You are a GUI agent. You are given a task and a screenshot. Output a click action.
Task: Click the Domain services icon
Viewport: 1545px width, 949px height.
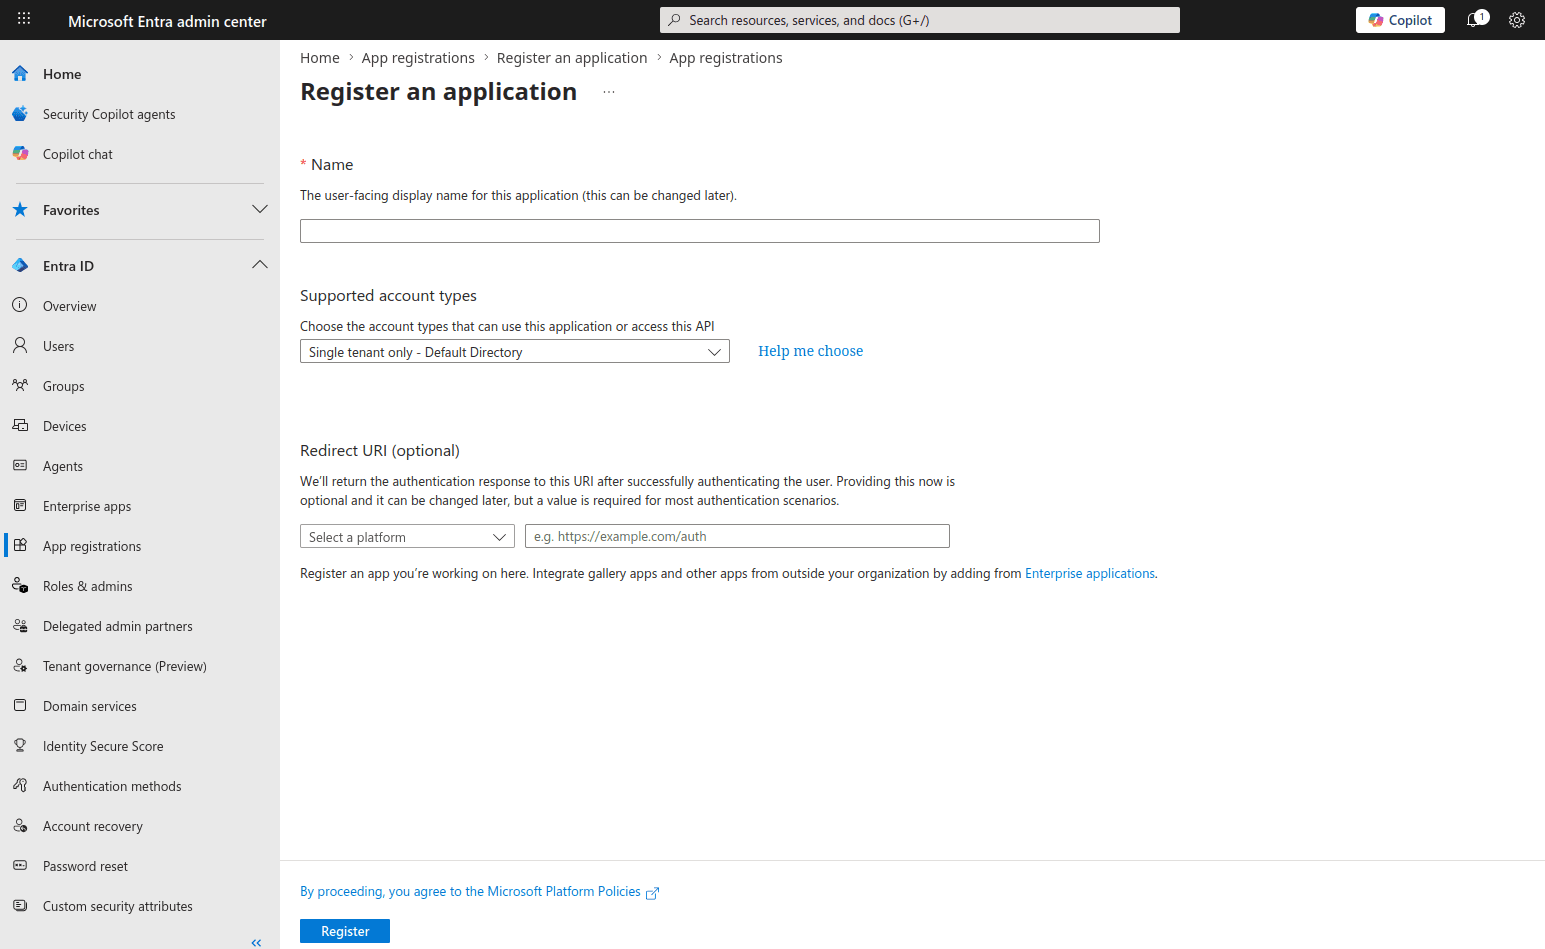tap(20, 705)
